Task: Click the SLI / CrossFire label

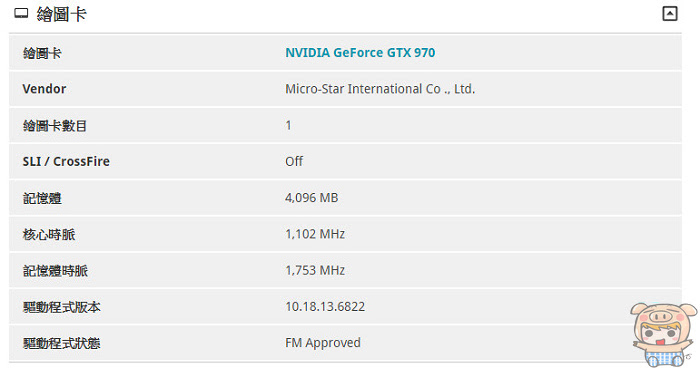Action: point(66,161)
